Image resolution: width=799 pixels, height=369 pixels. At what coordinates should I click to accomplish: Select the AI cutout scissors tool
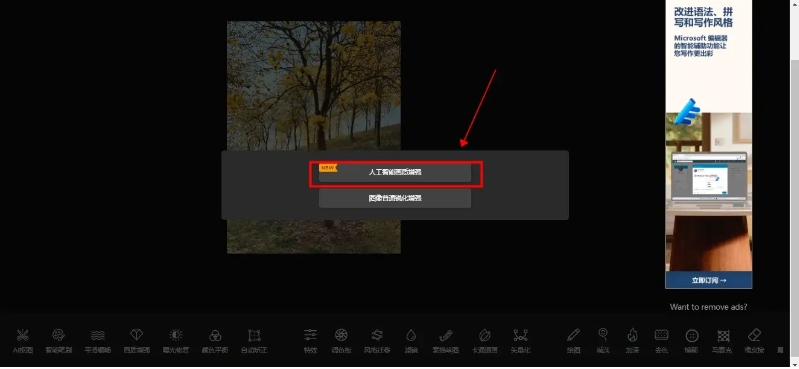pos(23,340)
